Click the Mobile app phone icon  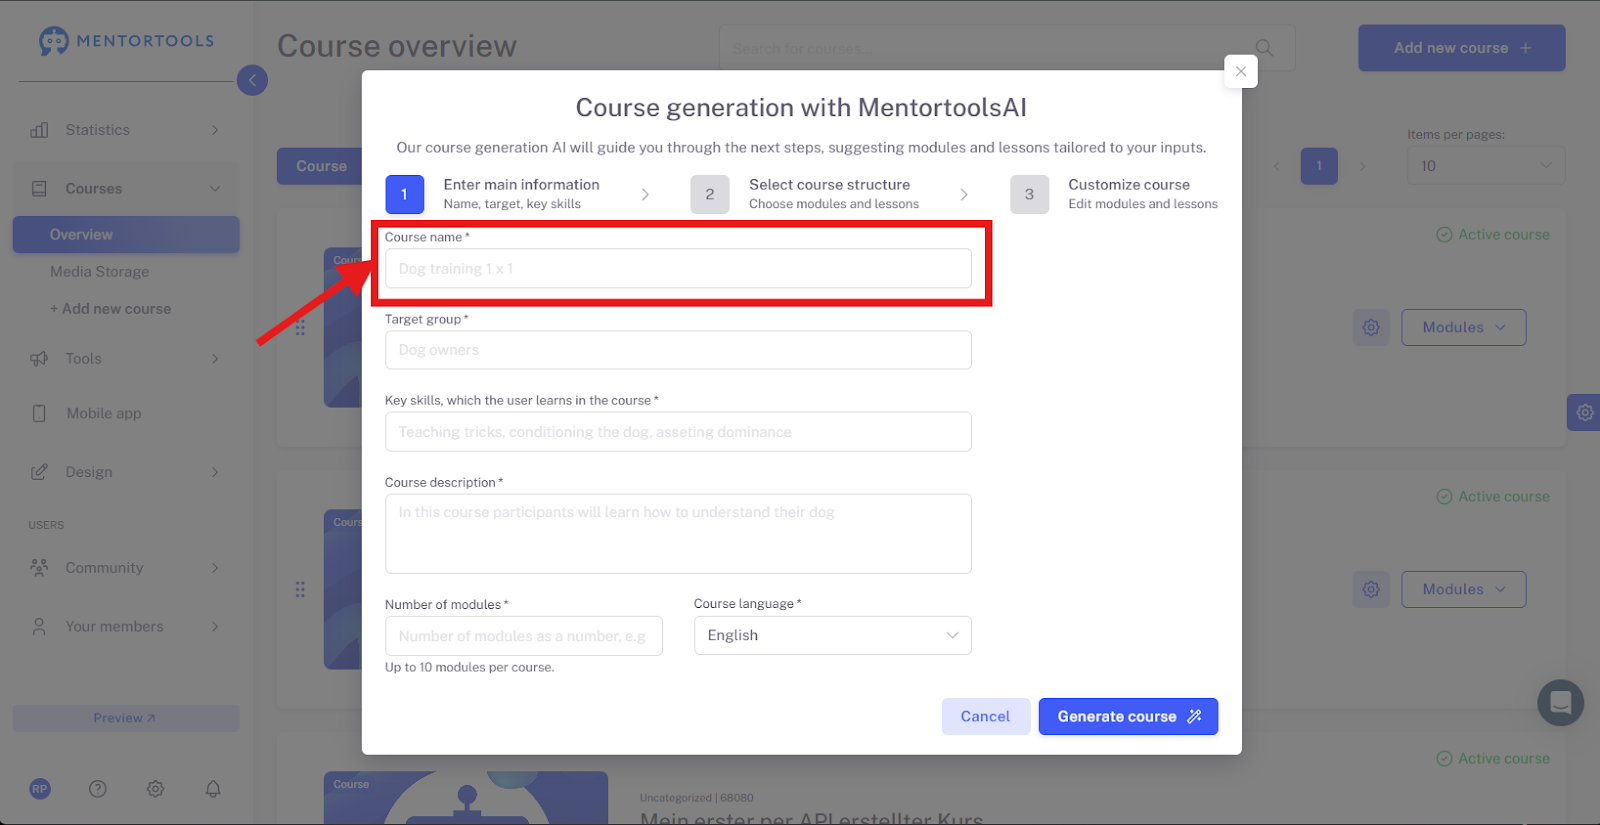click(x=39, y=414)
